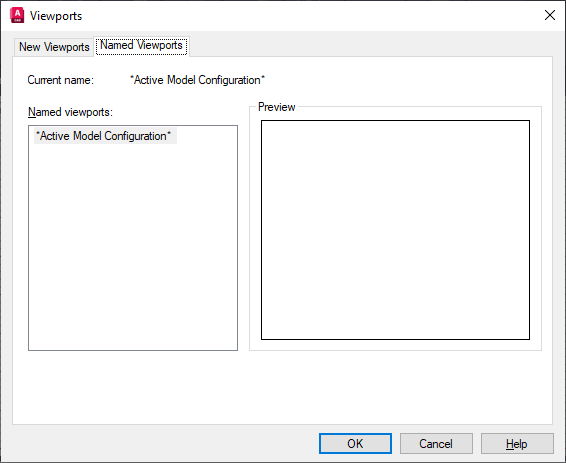Click the "Named viewports:" label
The image size is (566, 463).
point(70,112)
